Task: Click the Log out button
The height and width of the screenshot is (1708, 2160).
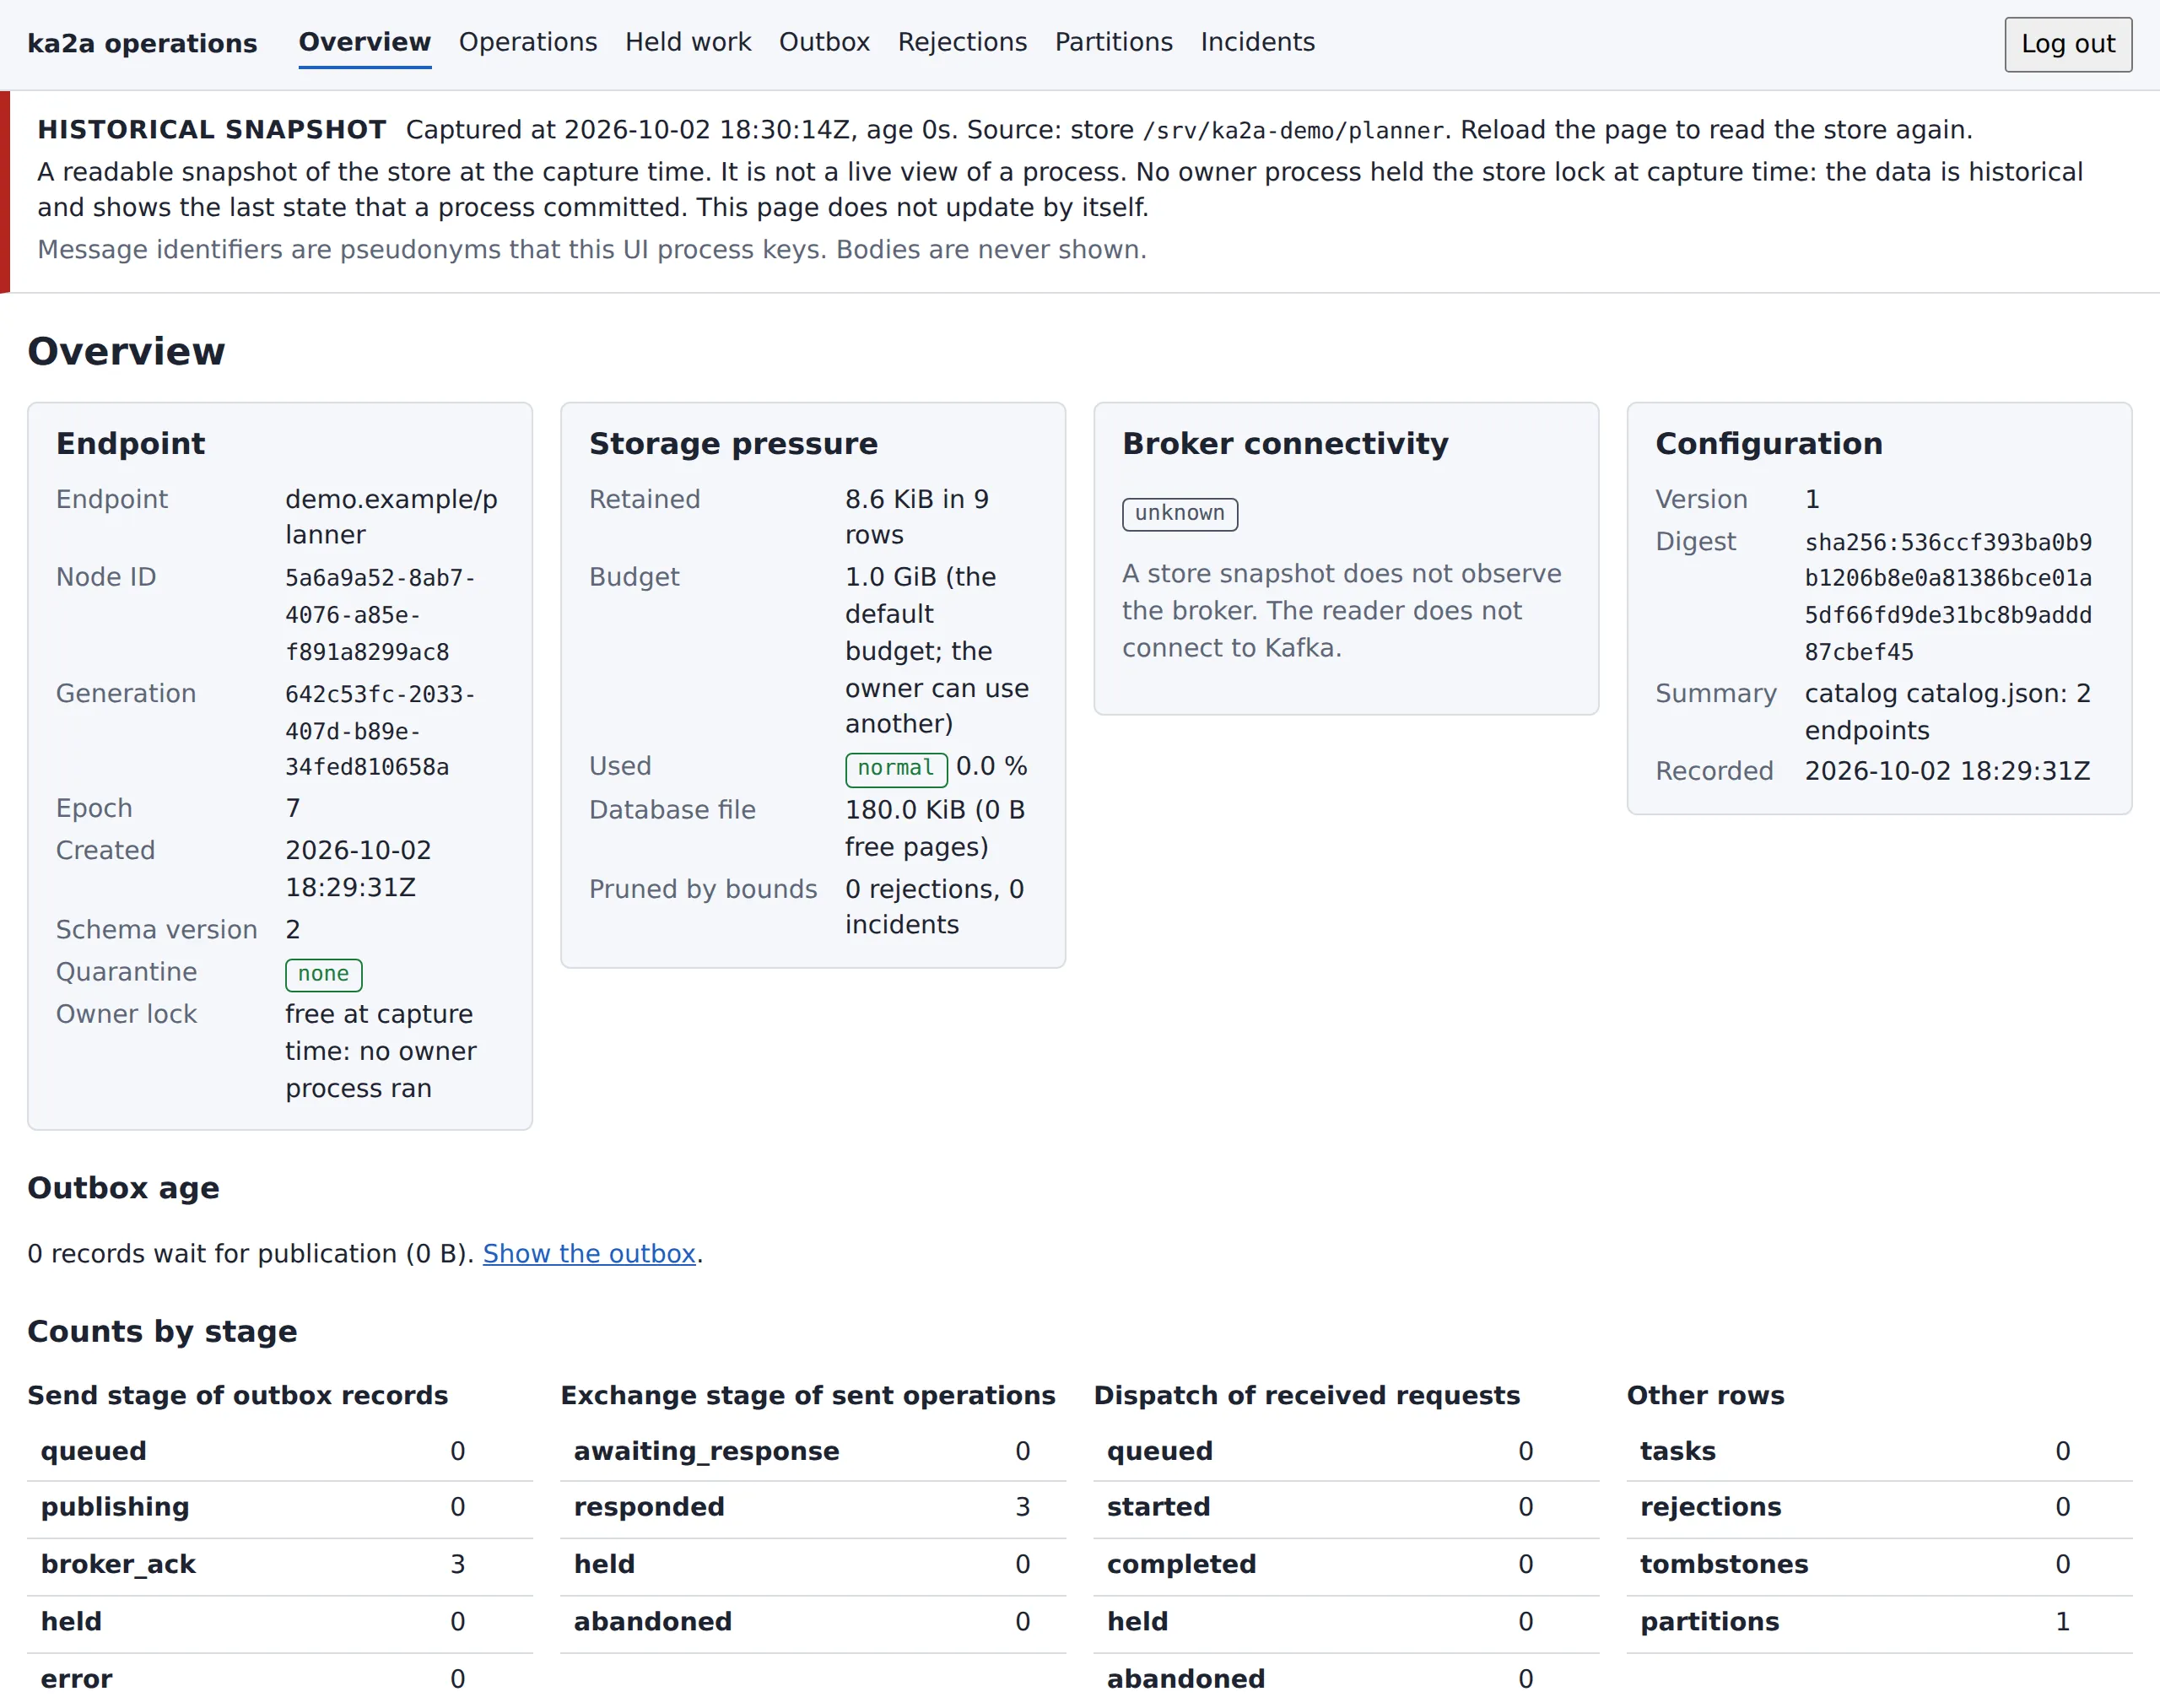Action: click(x=2067, y=44)
